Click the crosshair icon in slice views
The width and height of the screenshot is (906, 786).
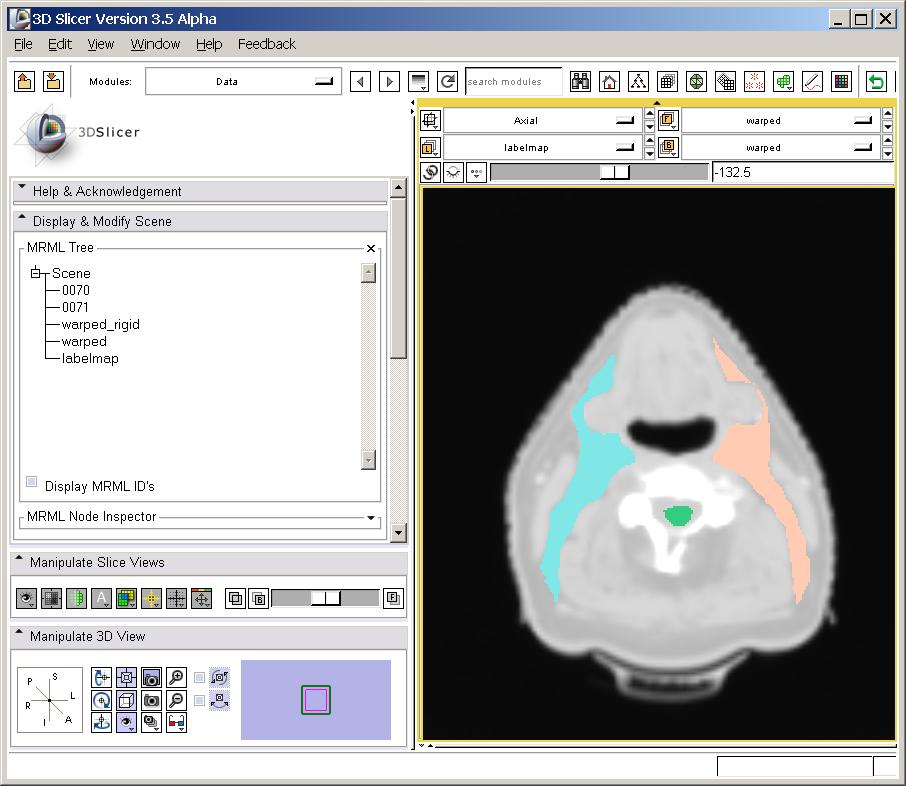[x=176, y=599]
